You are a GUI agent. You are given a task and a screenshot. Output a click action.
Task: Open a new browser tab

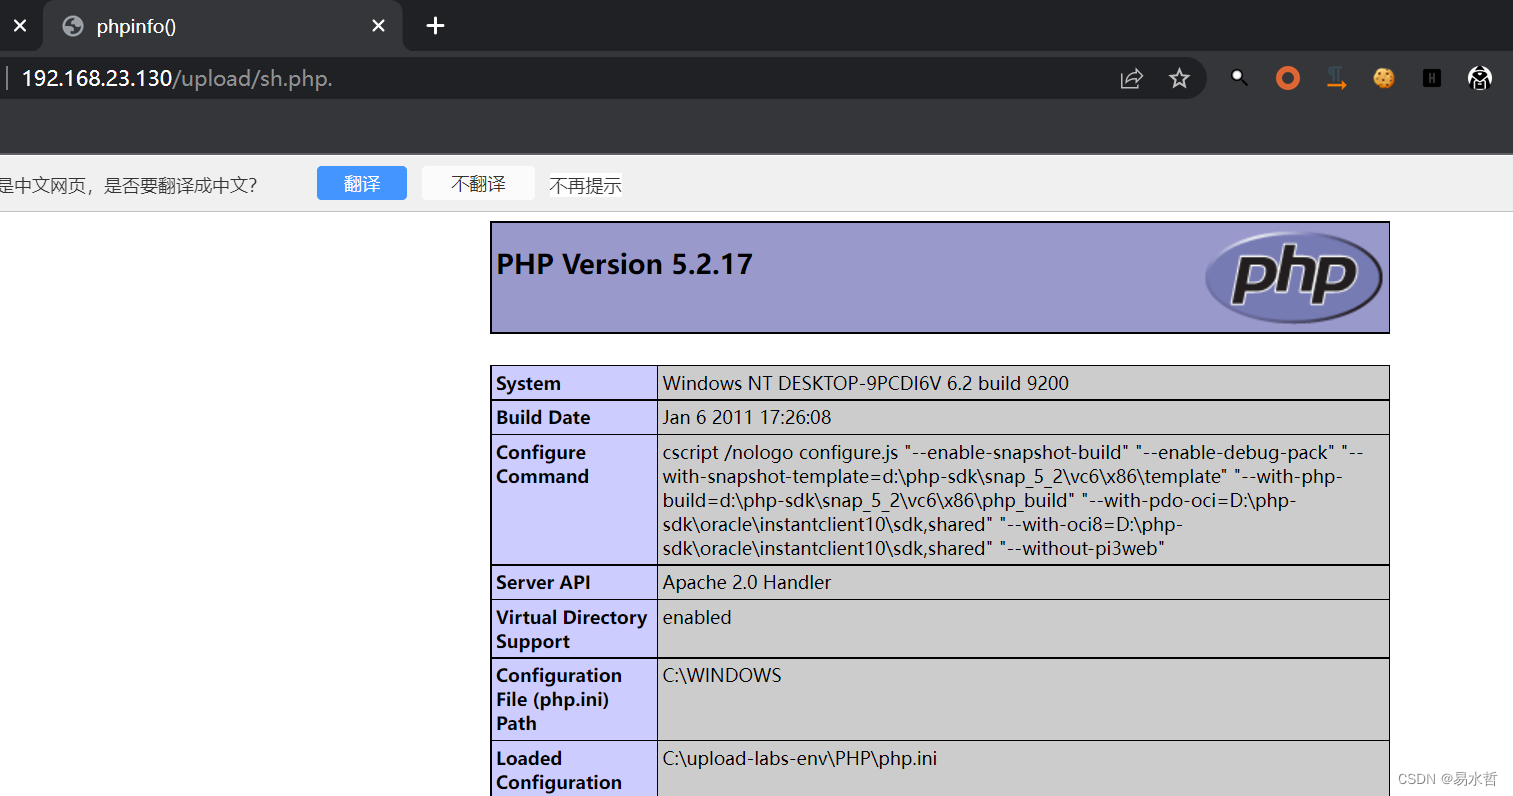pyautogui.click(x=435, y=26)
